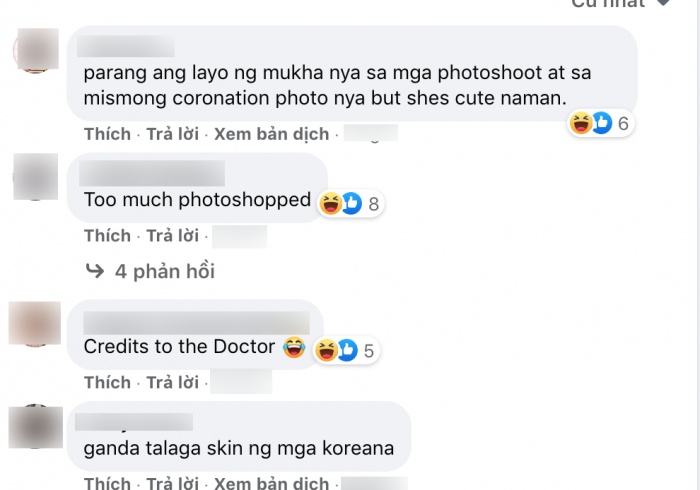The image size is (700, 490).
Task: Like the 'Too much photoshopped' comment
Action: click(107, 236)
